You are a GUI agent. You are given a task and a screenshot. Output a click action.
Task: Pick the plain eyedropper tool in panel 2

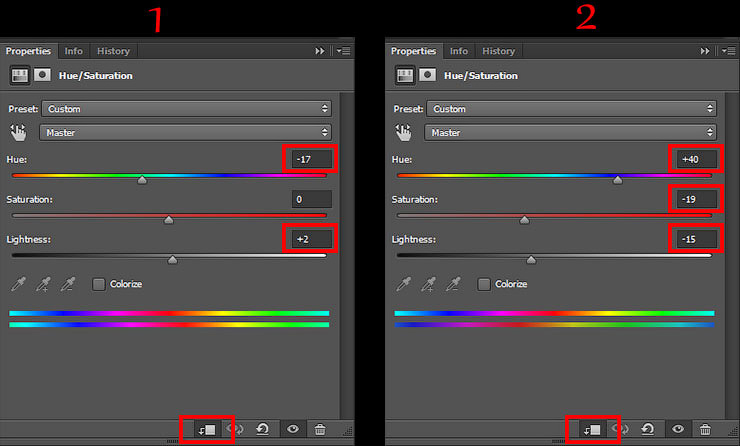[x=404, y=284]
